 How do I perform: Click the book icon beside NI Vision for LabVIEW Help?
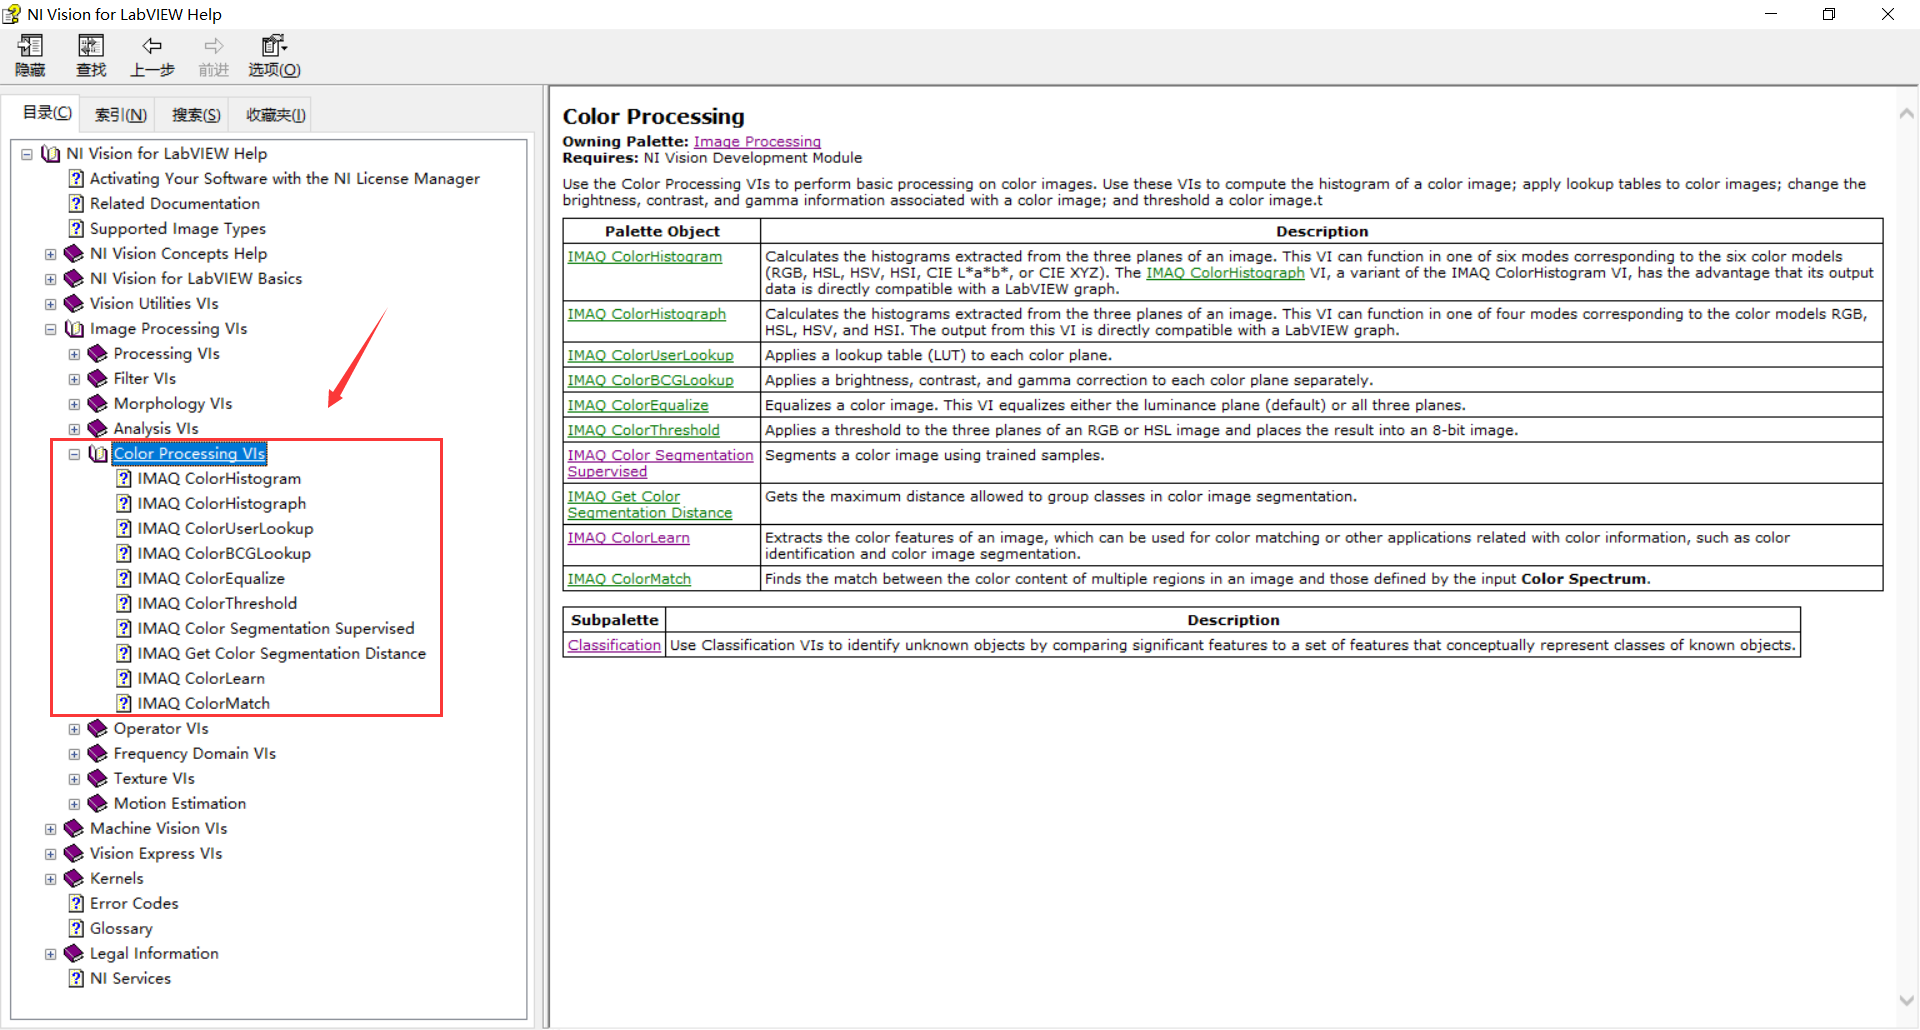coord(51,154)
